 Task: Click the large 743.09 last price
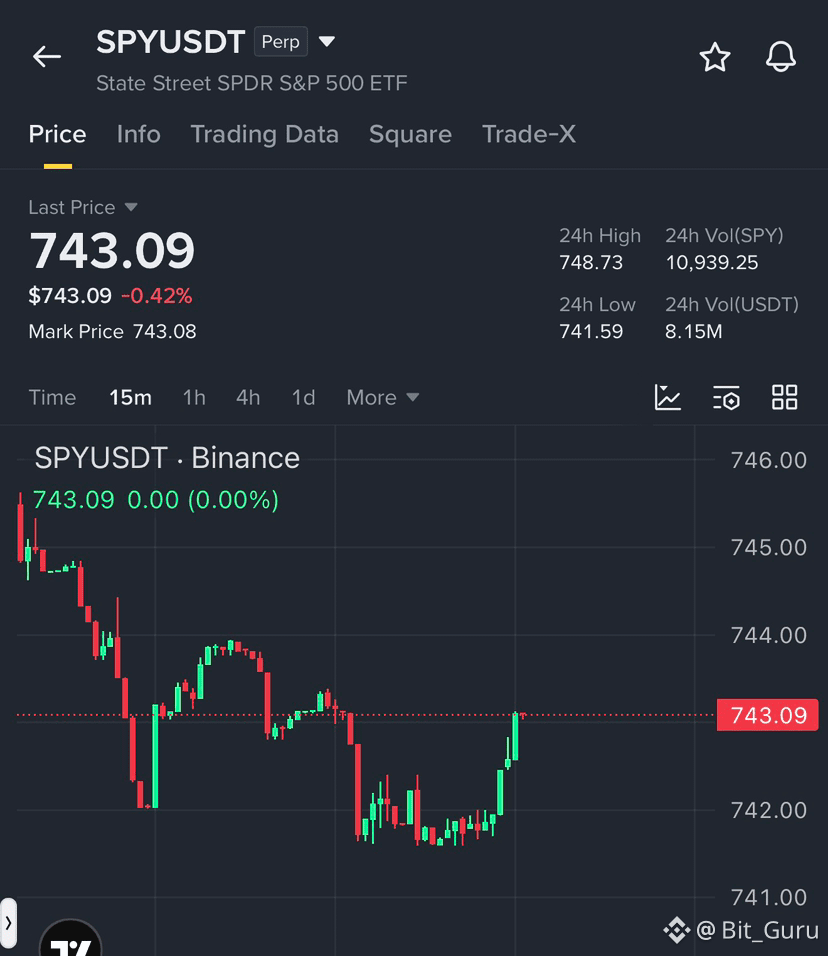click(x=112, y=251)
